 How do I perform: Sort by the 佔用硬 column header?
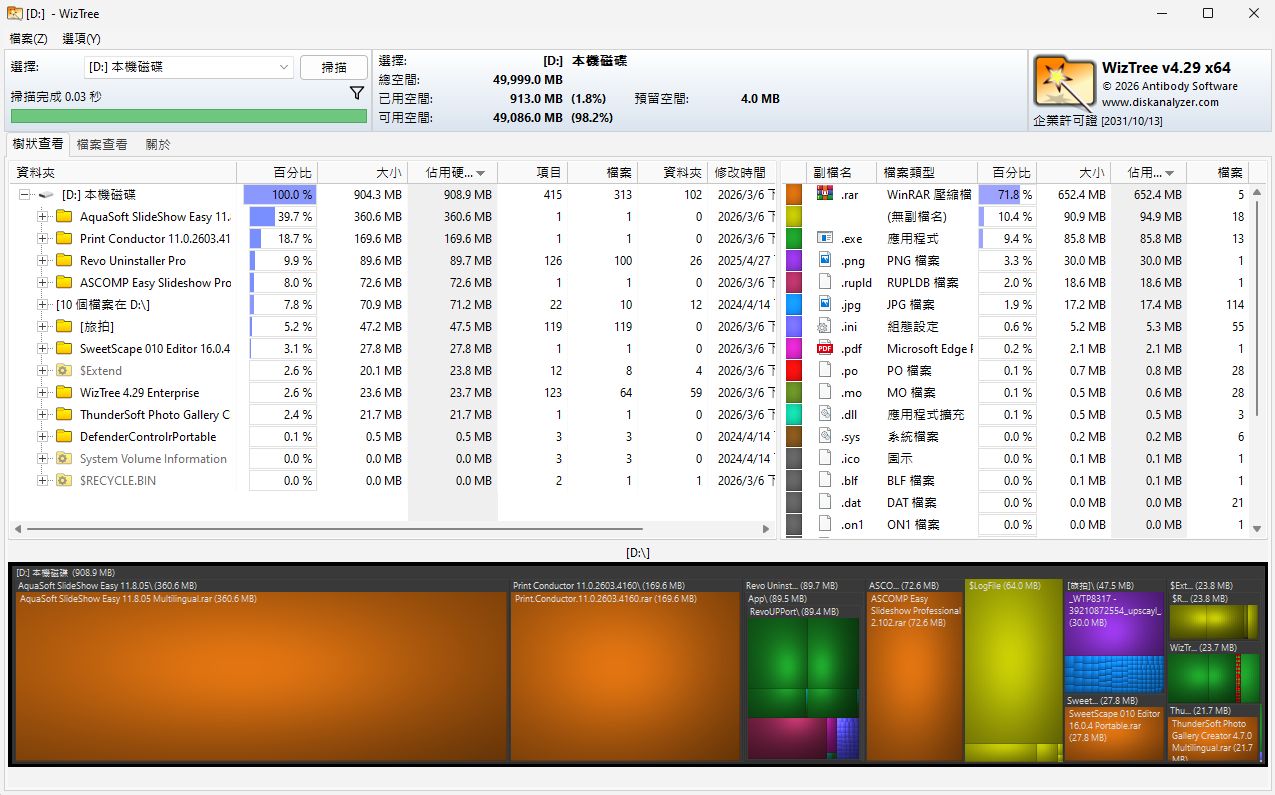click(452, 172)
